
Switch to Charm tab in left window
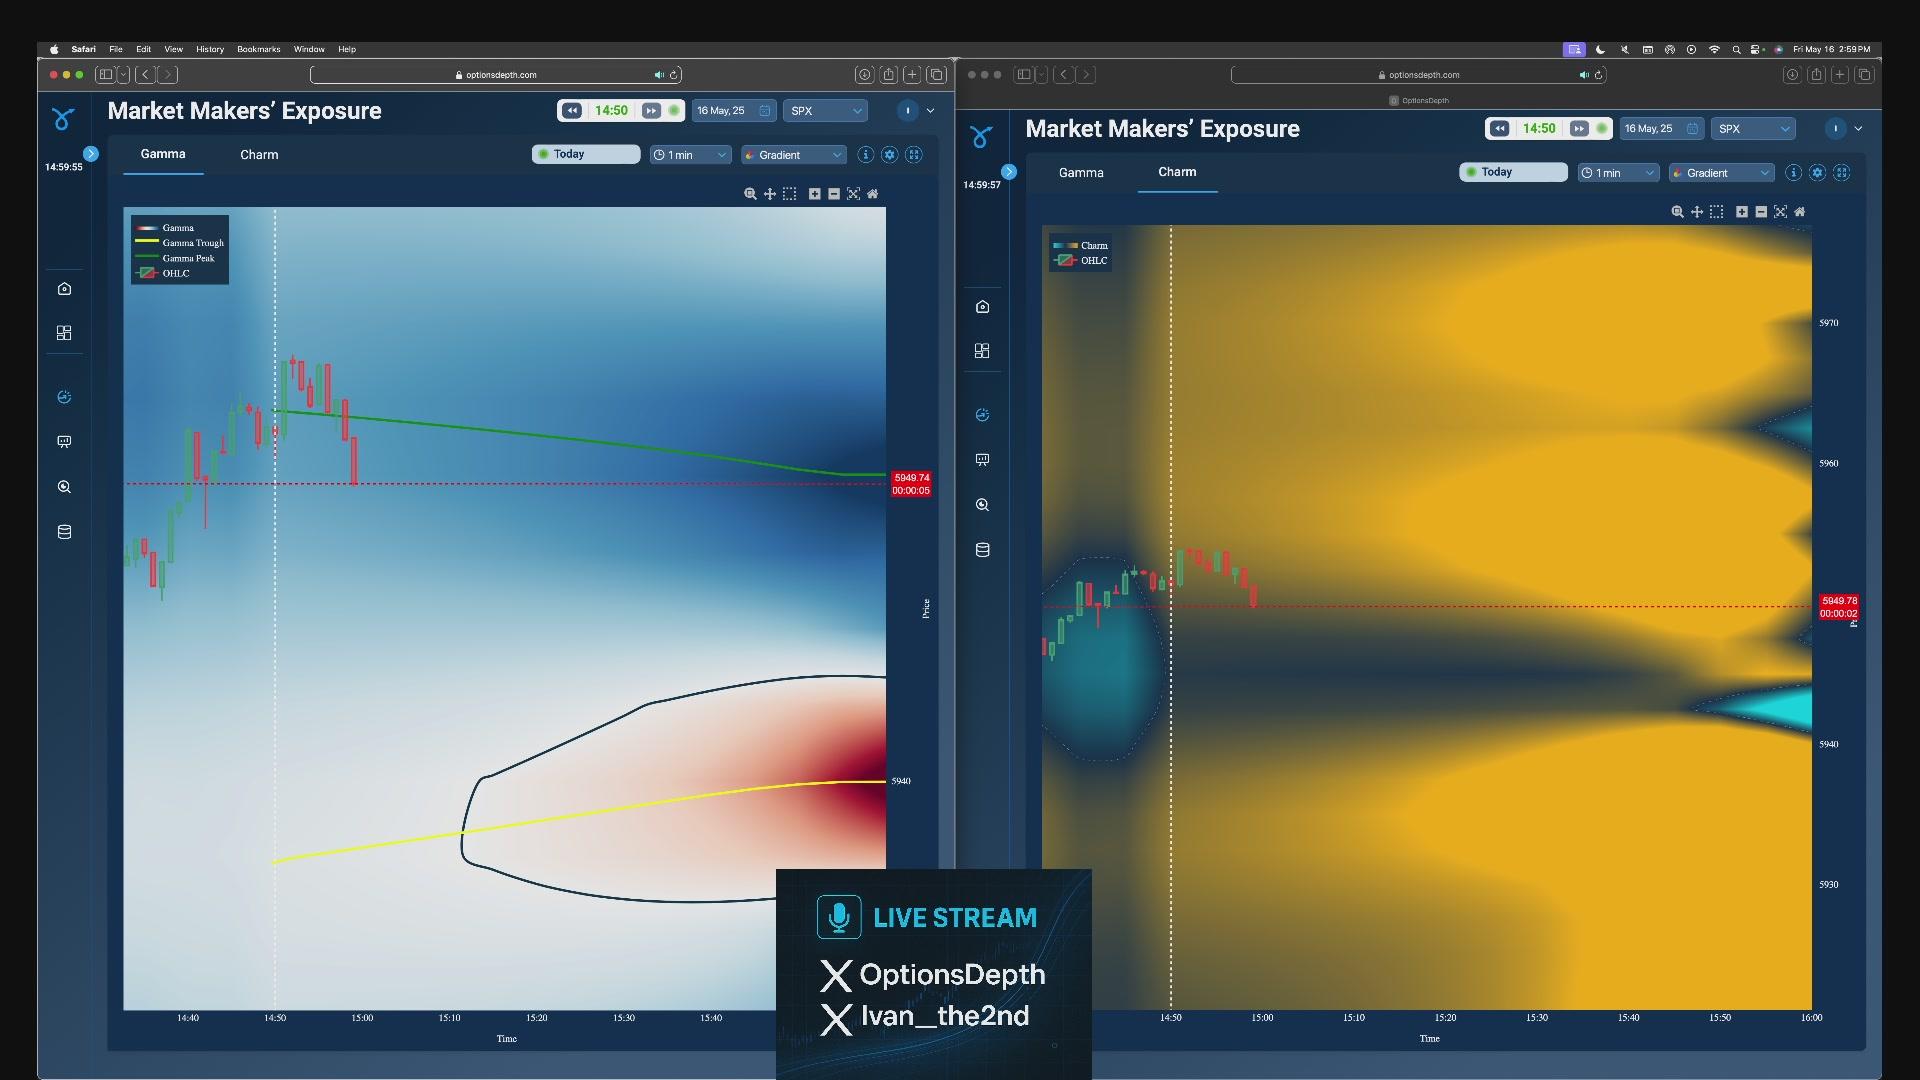point(259,155)
